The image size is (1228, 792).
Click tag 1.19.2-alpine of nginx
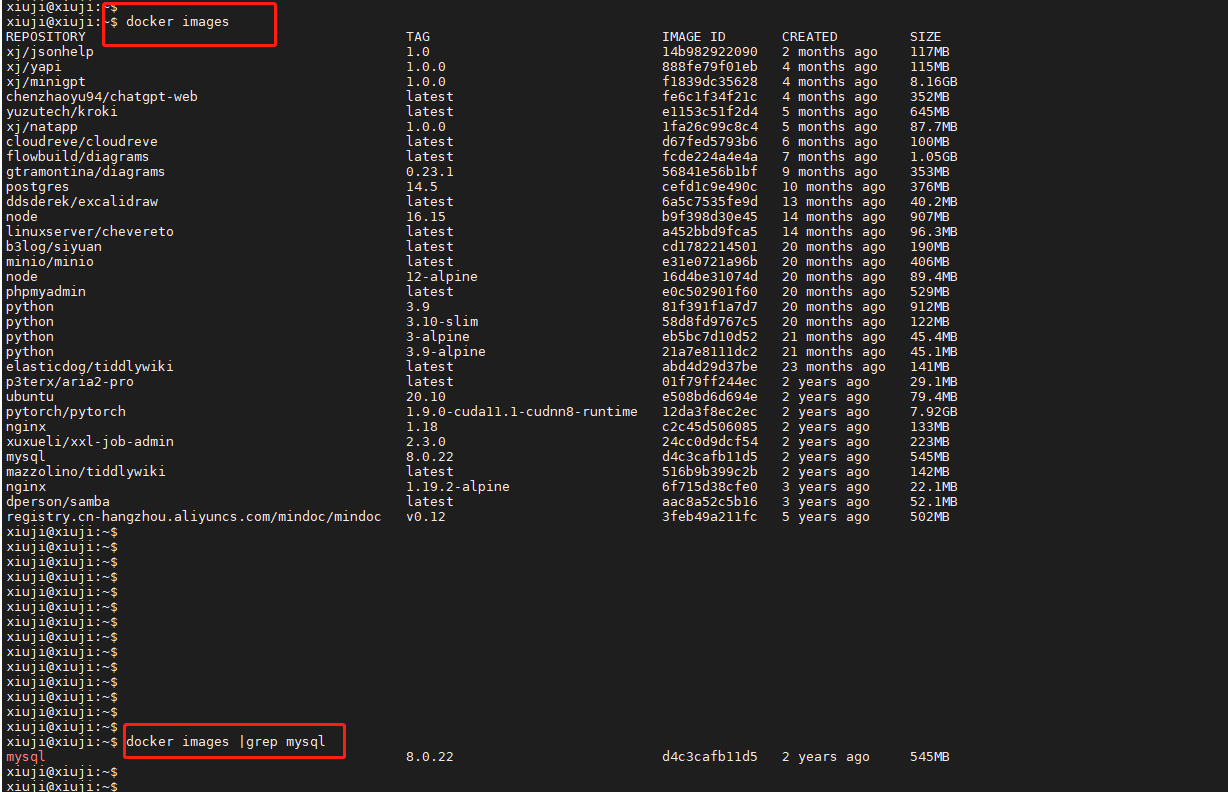[x=458, y=486]
